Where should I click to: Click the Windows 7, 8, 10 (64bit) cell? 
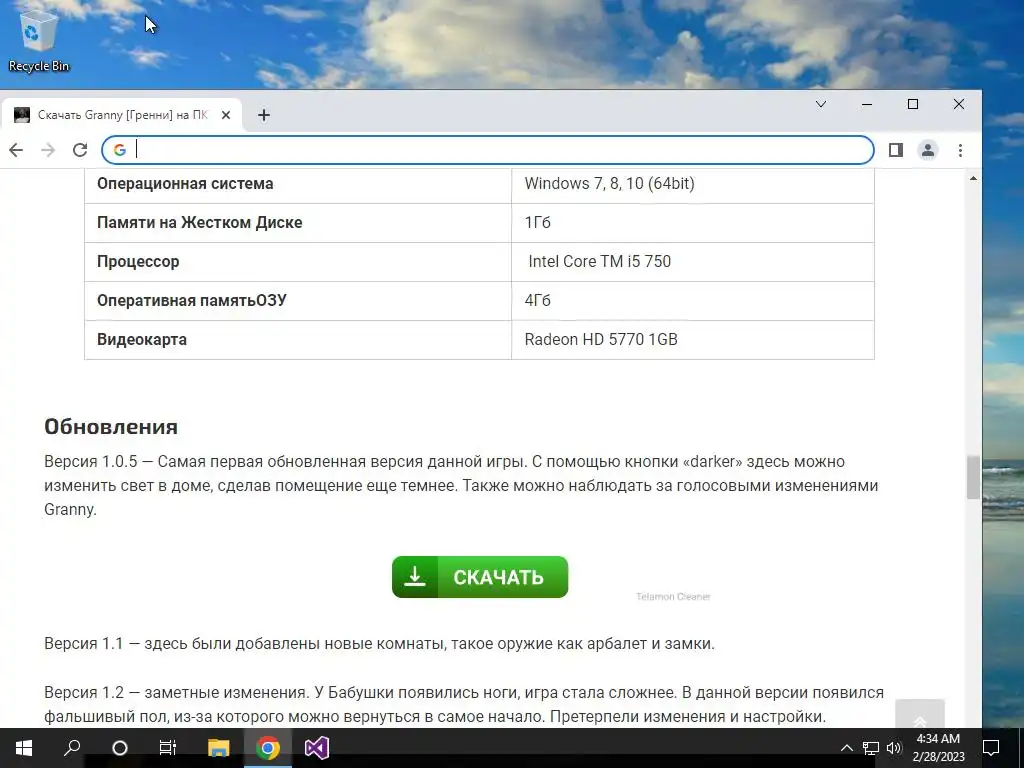tap(693, 184)
